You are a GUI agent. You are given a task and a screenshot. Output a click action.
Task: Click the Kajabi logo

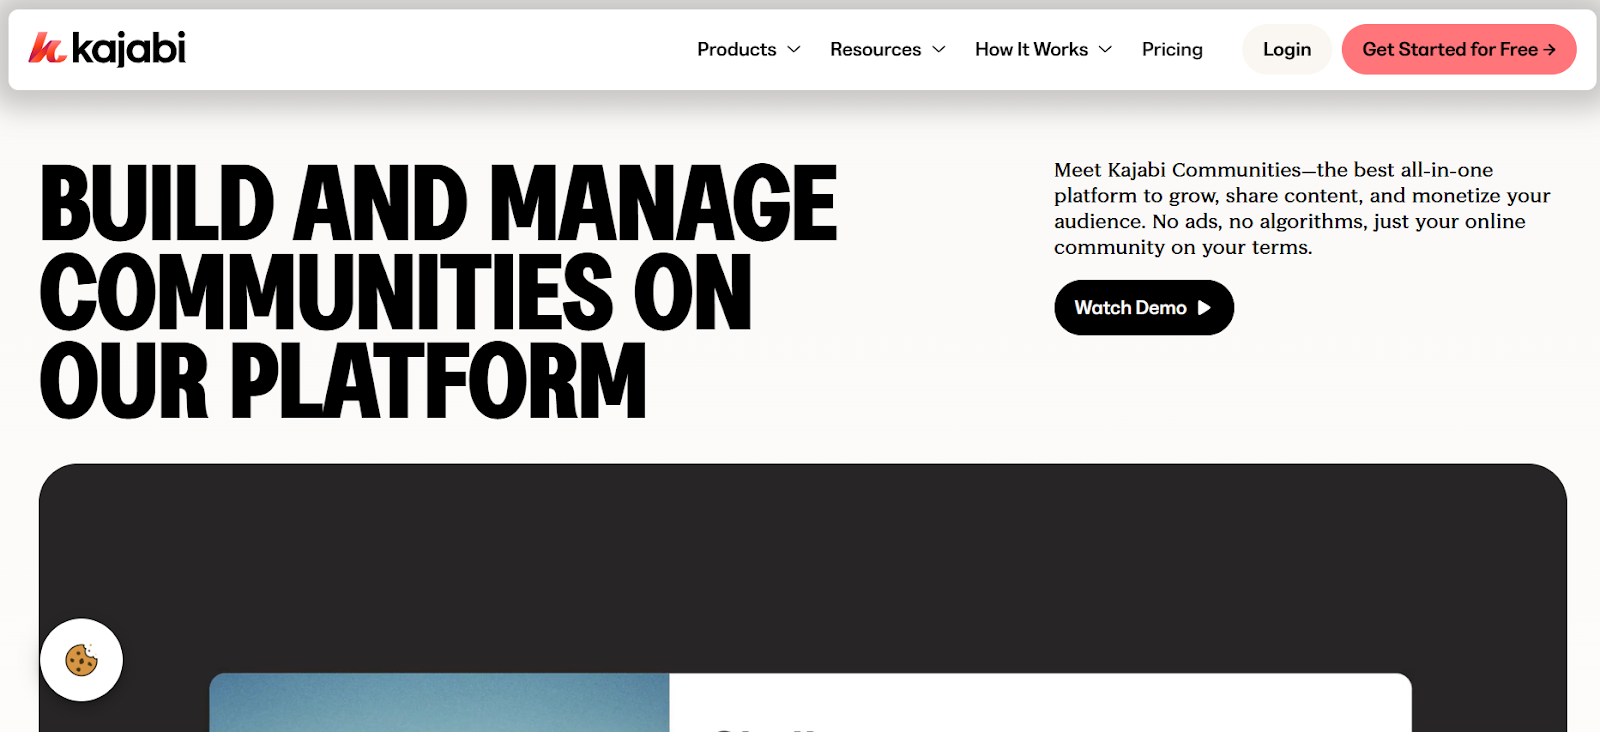point(107,48)
